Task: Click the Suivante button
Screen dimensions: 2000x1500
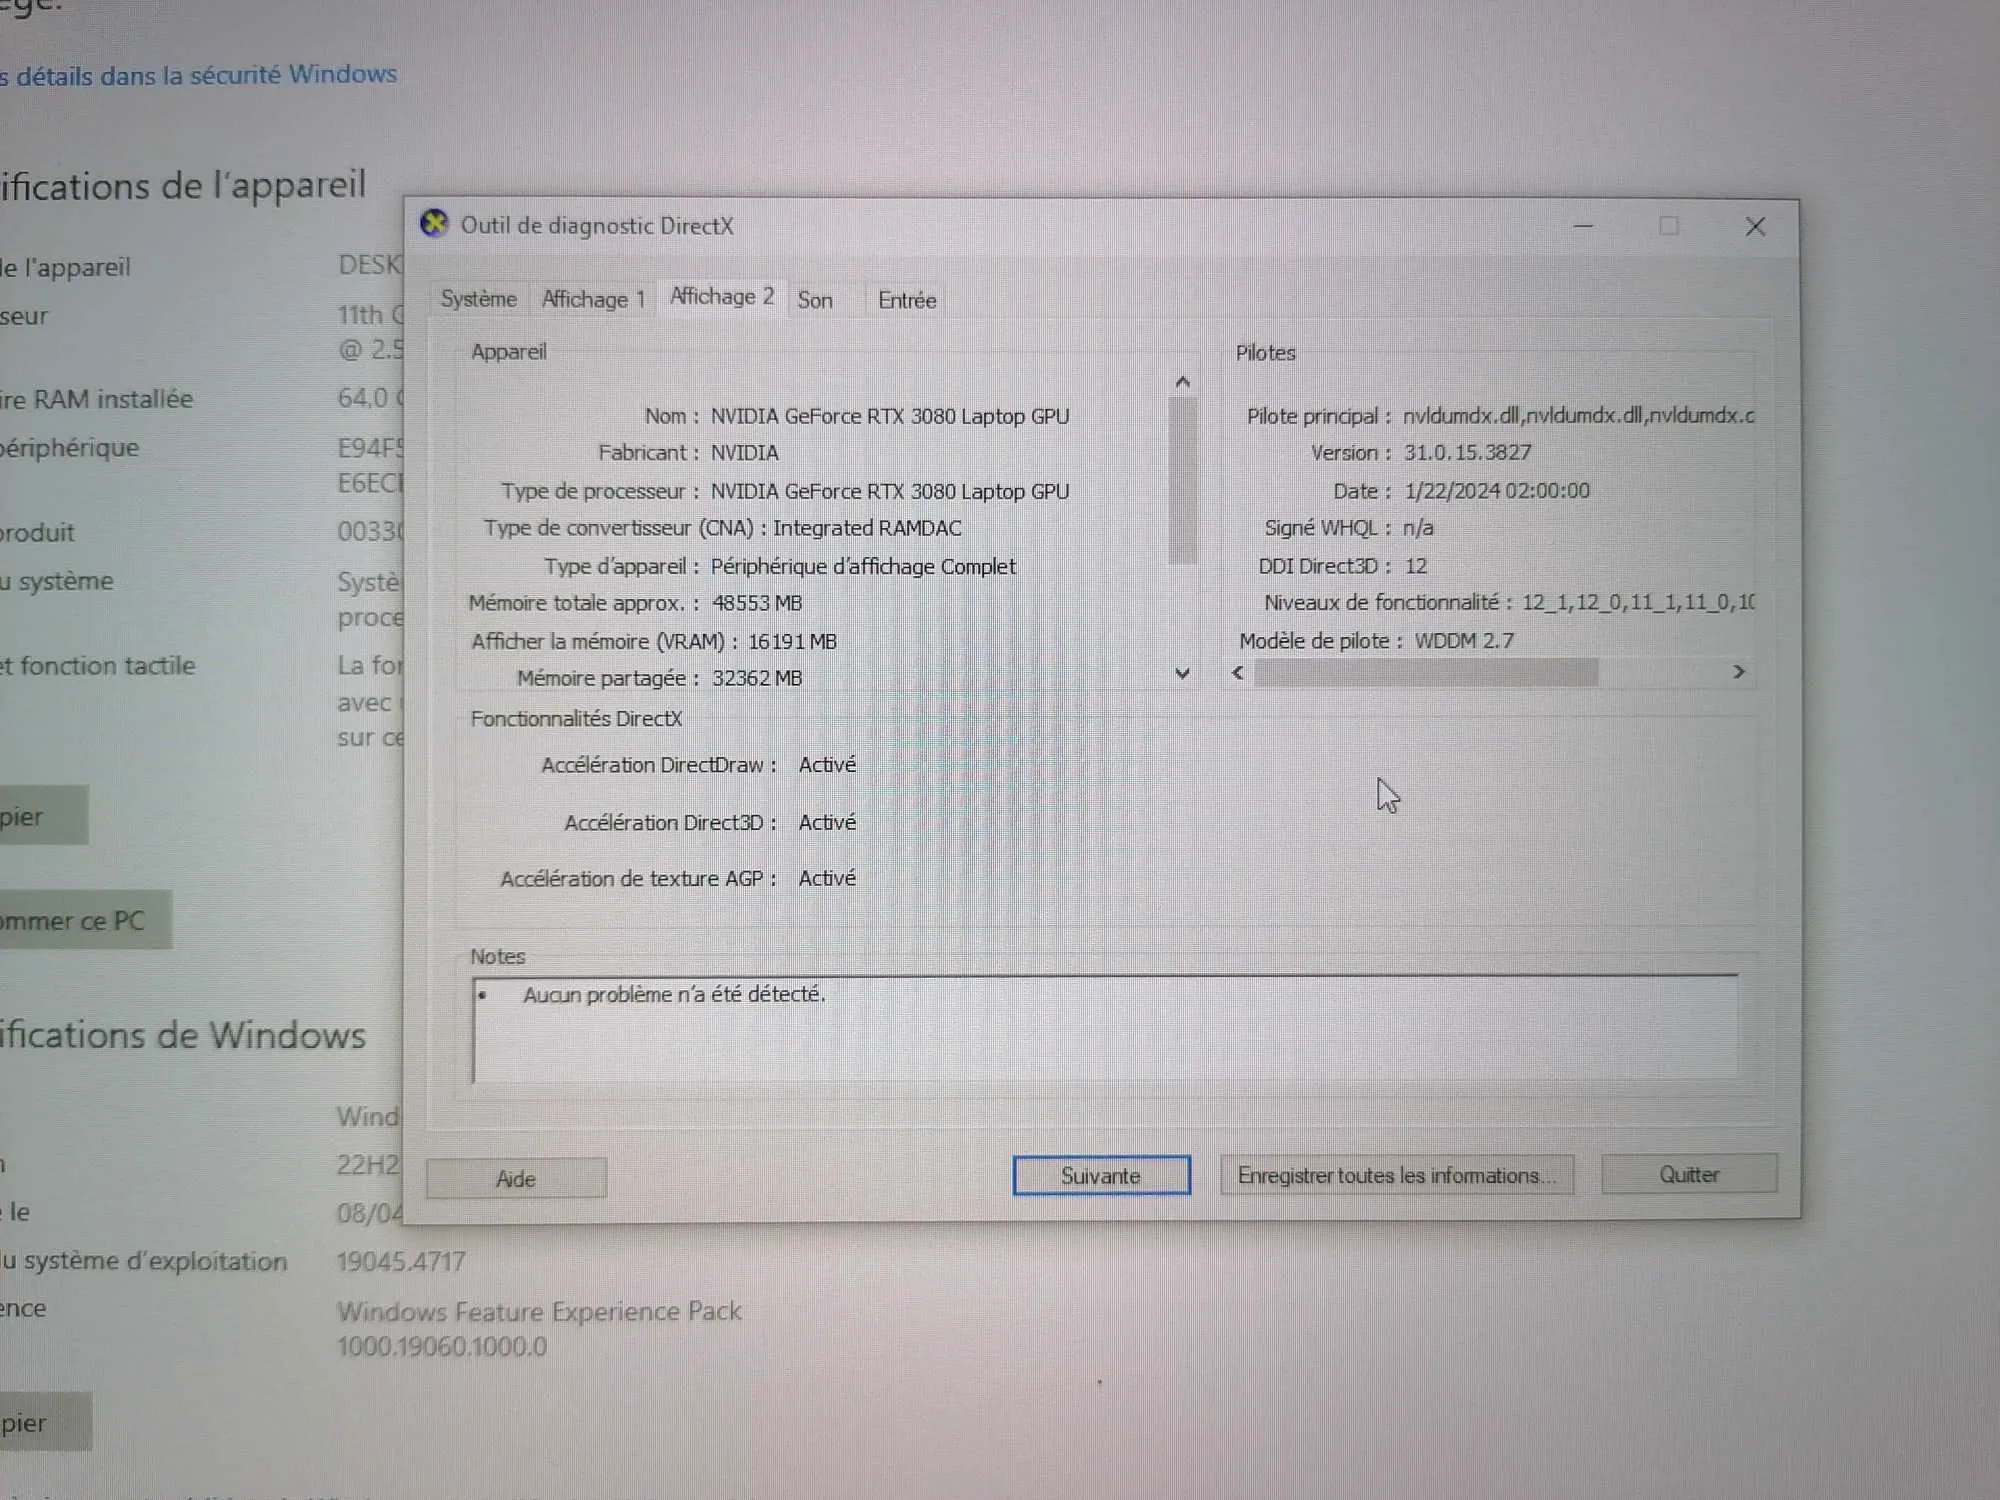Action: 1101,1175
